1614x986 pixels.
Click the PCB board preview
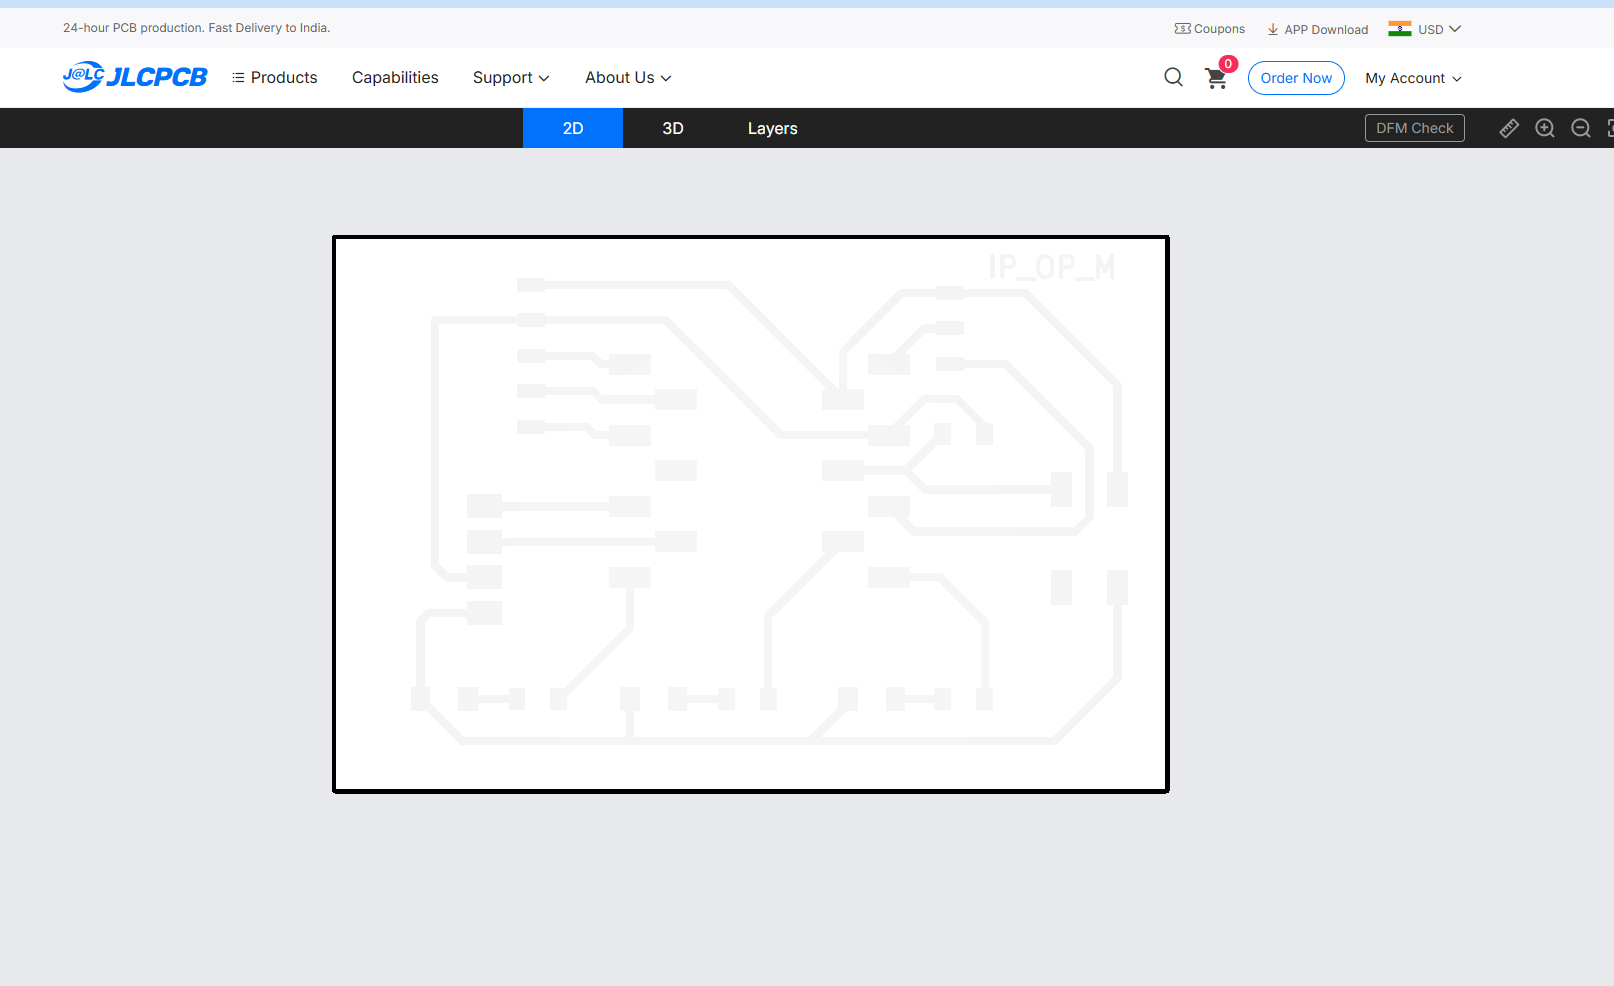[751, 514]
